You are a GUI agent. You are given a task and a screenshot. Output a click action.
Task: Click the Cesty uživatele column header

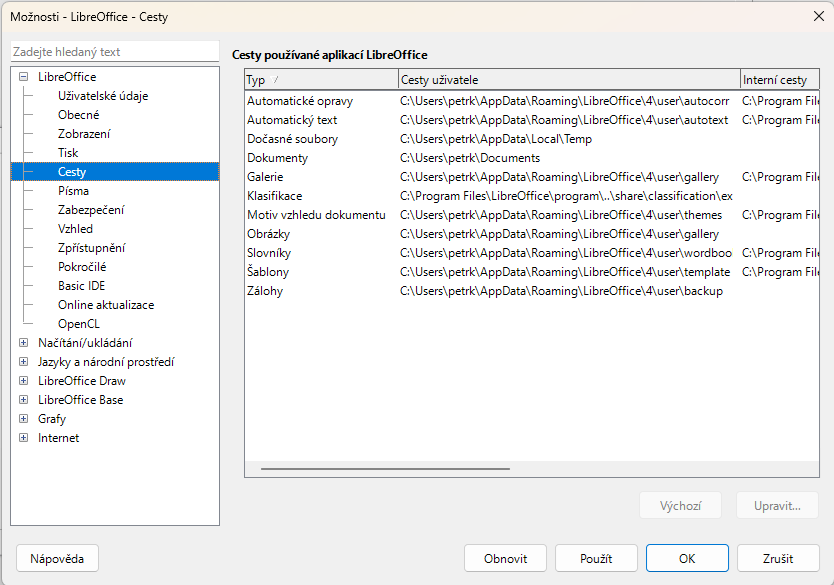click(569, 80)
